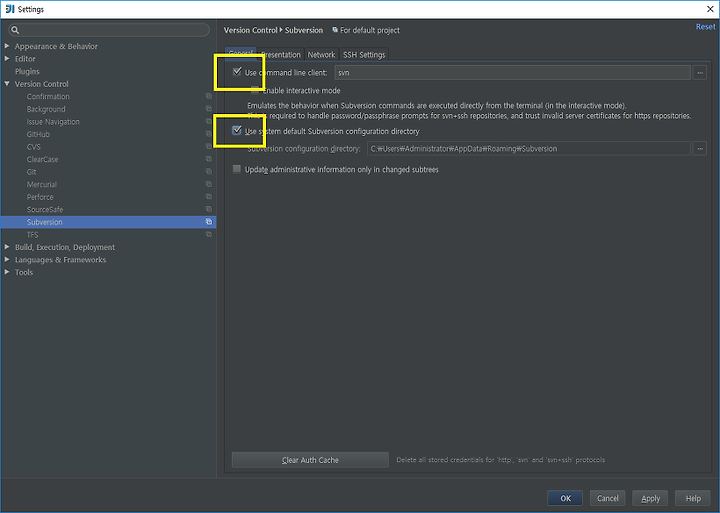Viewport: 720px width, 513px height.
Task: Open the SSH Settings tab
Action: [364, 54]
